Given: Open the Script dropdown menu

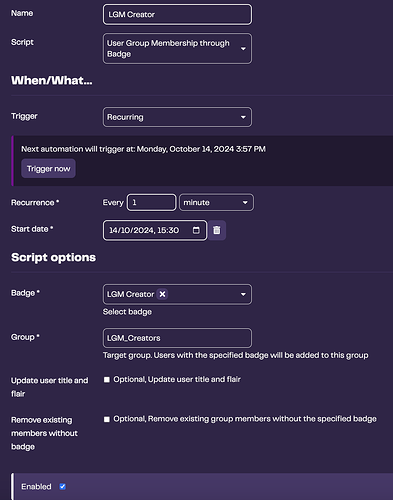Looking at the screenshot, I should pos(177,49).
